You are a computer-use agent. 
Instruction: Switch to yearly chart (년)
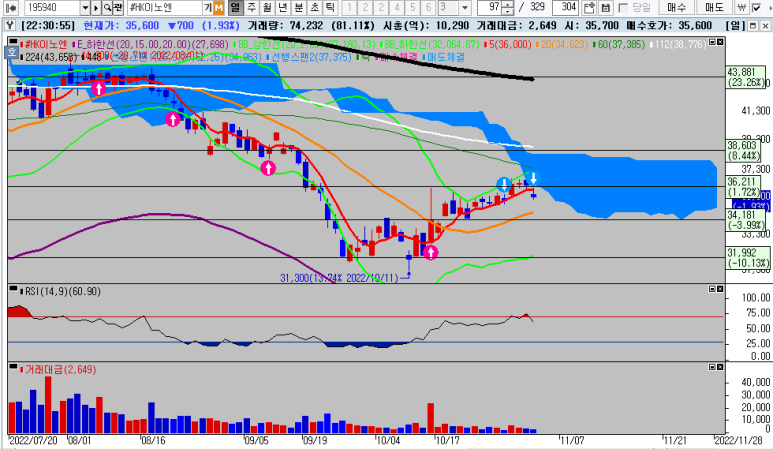[x=283, y=7]
